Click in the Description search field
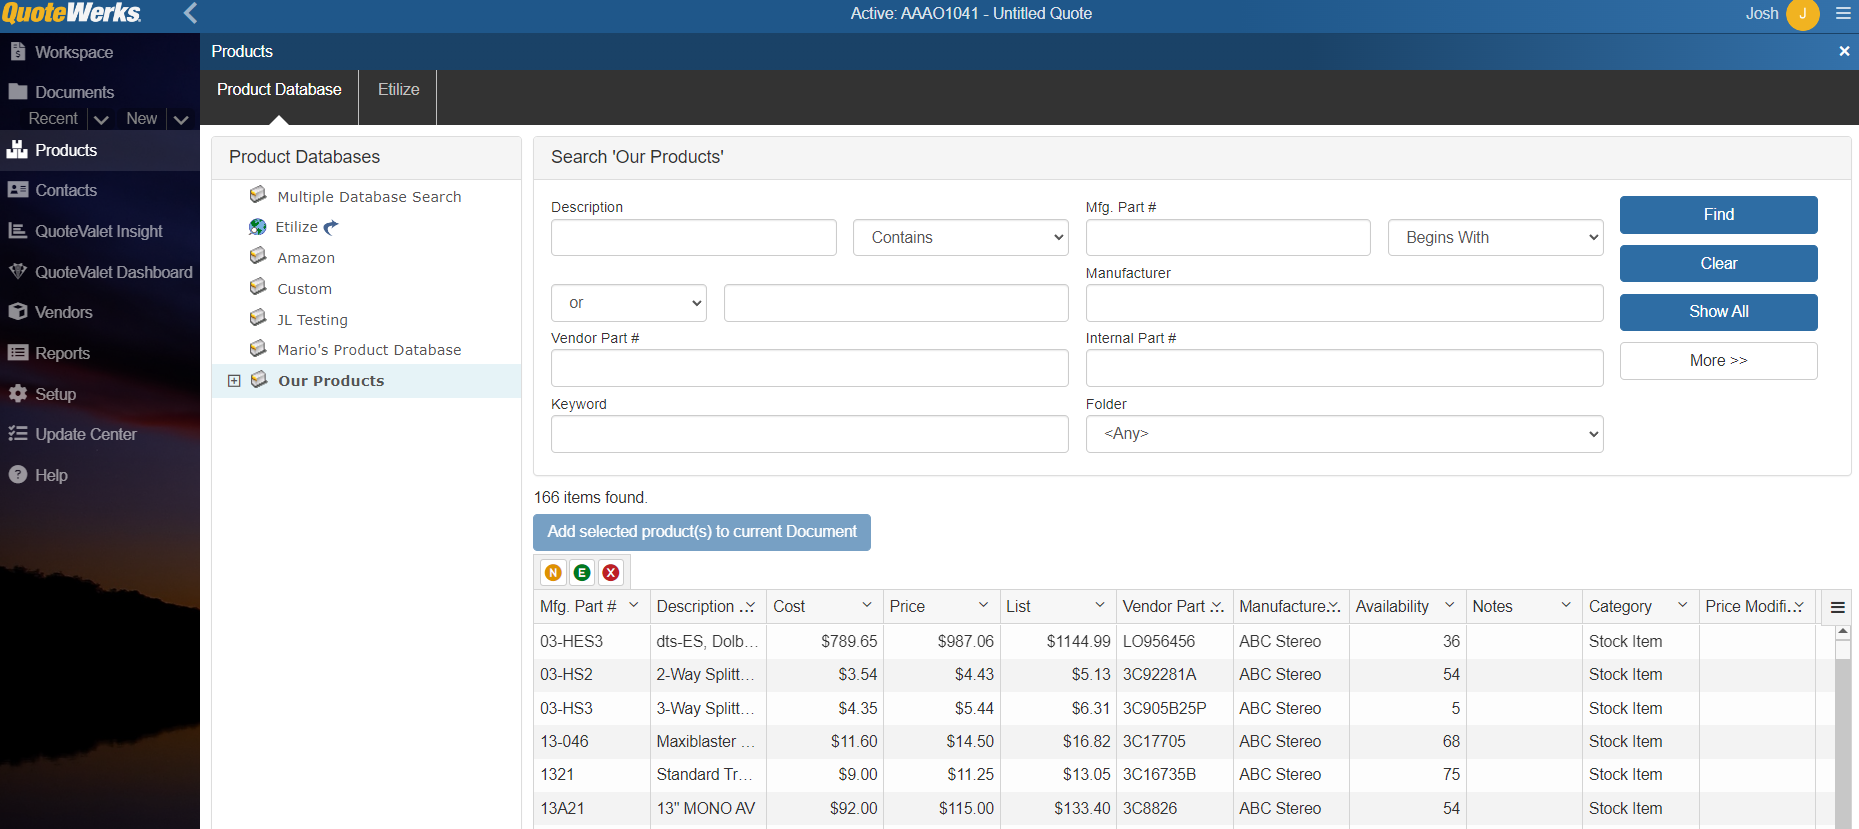Image resolution: width=1859 pixels, height=829 pixels. tap(693, 238)
